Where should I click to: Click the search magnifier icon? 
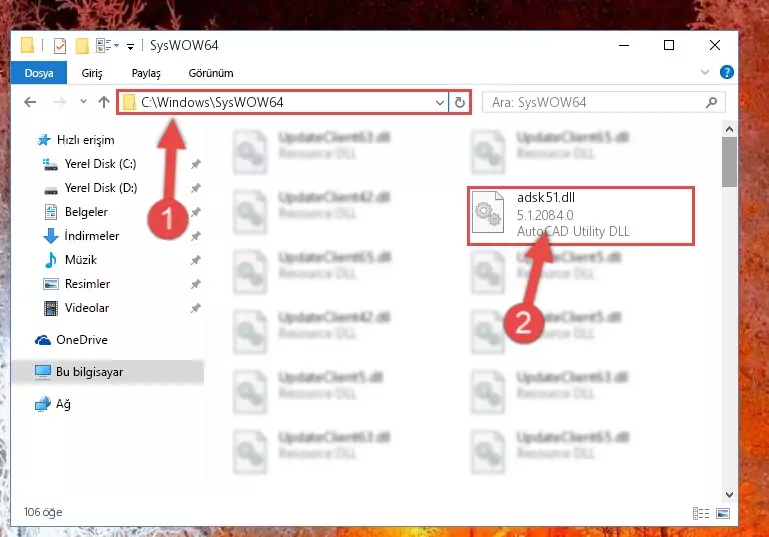click(x=712, y=102)
